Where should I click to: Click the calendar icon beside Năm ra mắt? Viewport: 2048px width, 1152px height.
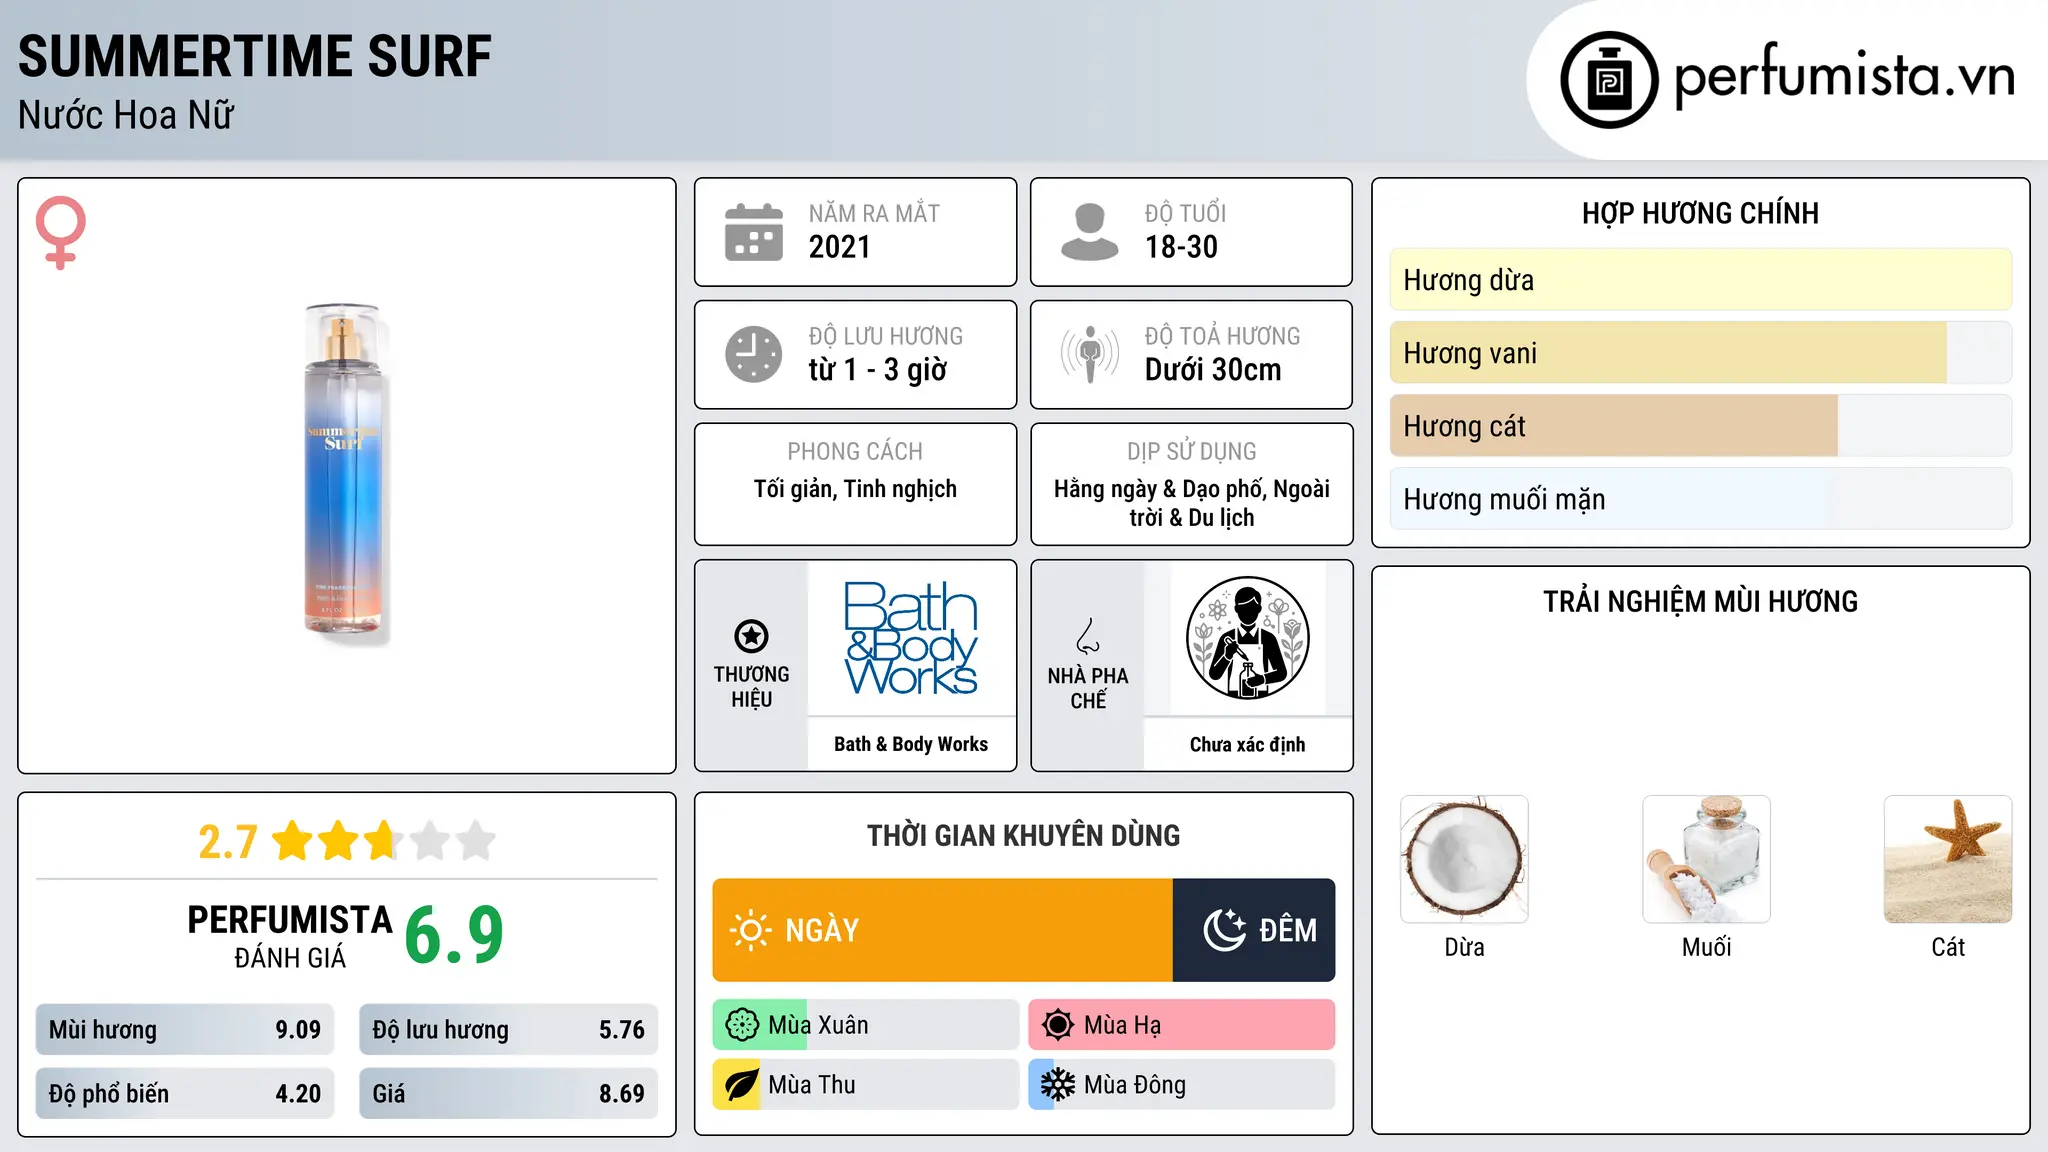coord(754,232)
